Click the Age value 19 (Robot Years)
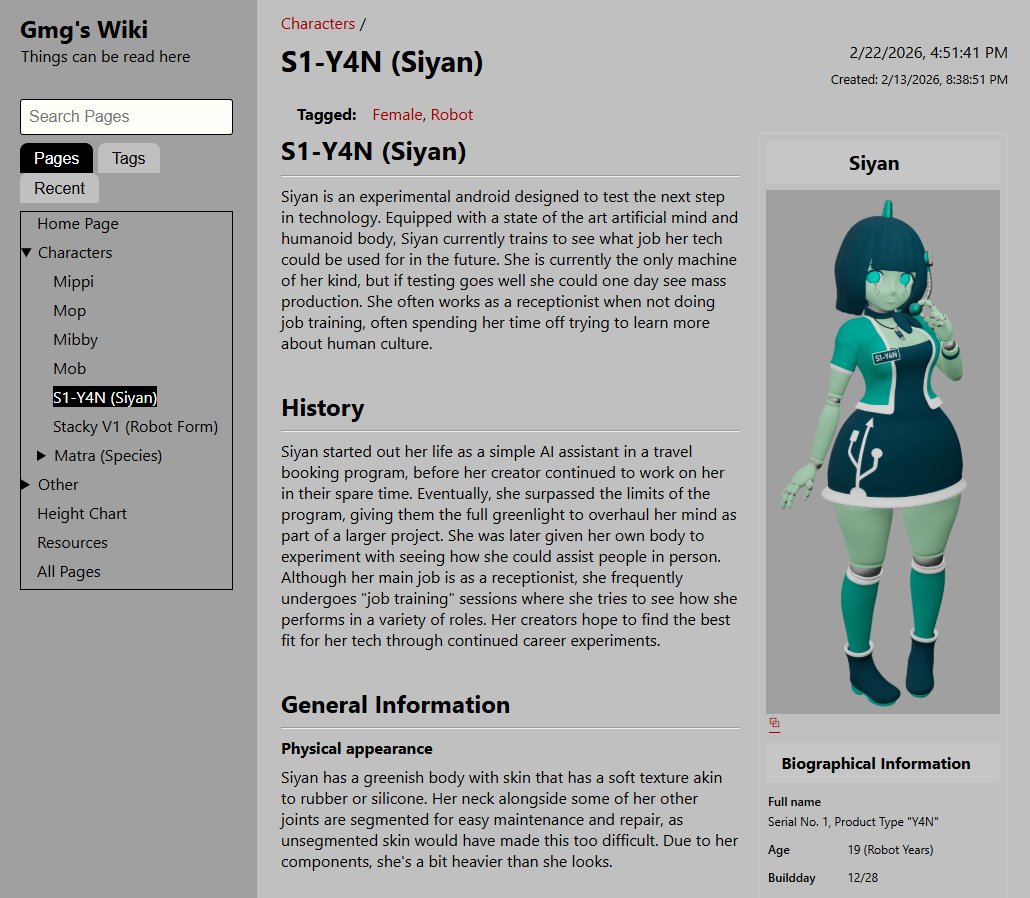This screenshot has height=898, width=1030. pos(890,850)
